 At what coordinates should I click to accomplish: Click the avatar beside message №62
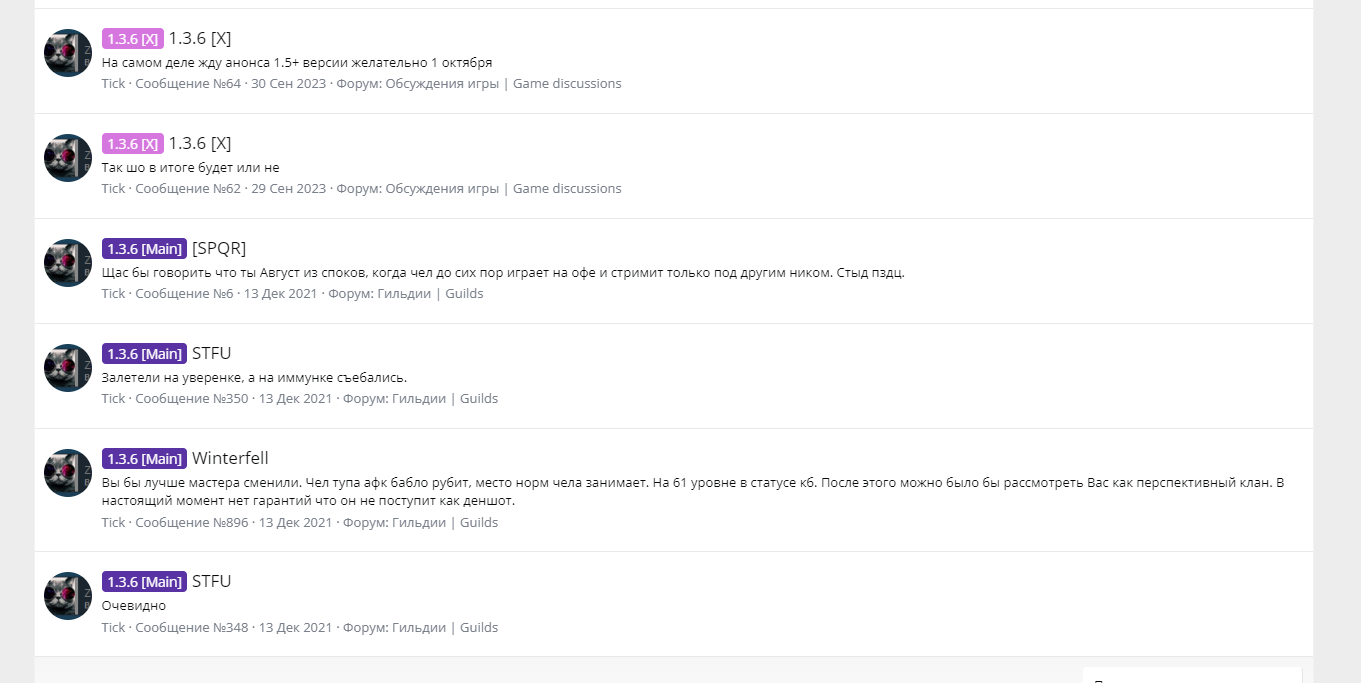68,158
